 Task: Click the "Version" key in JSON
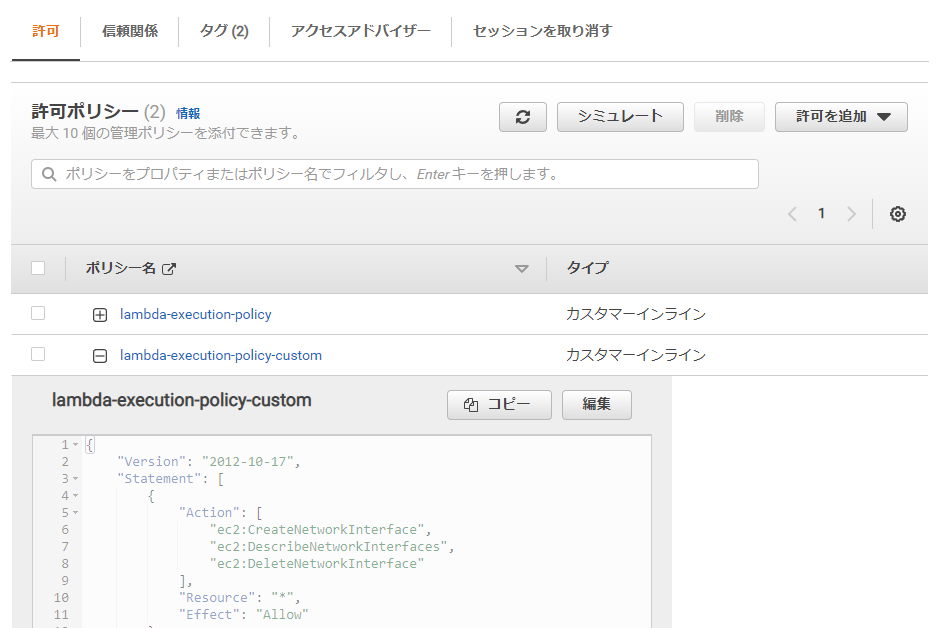[x=152, y=462]
